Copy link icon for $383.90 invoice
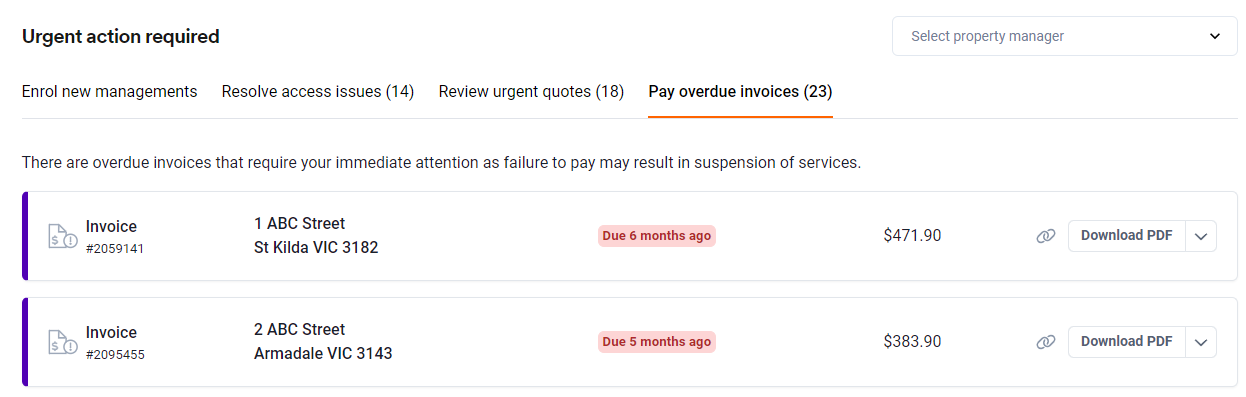Screen dimensions: 1246x397 tap(1046, 342)
